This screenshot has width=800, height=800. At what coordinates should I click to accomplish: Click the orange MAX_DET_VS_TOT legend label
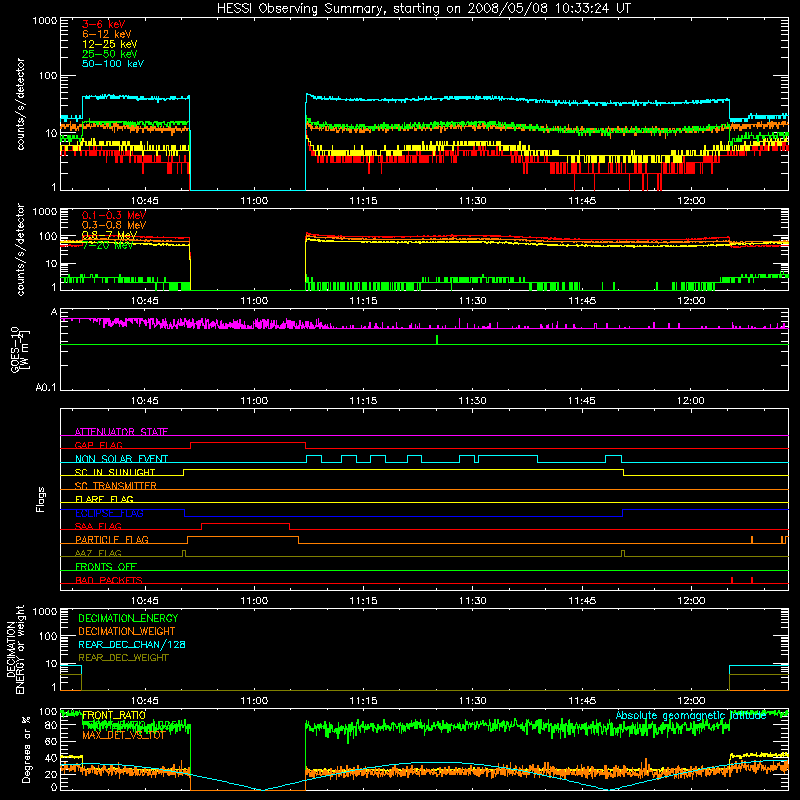pyautogui.click(x=123, y=735)
